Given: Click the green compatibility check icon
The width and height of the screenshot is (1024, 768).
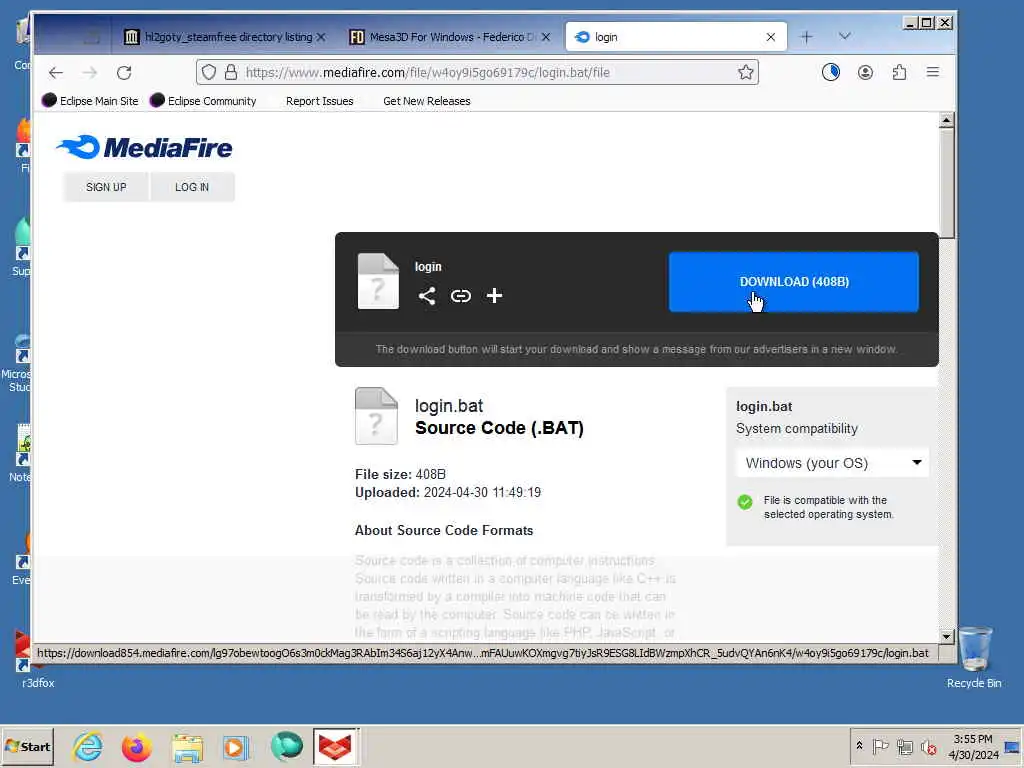Looking at the screenshot, I should 744,502.
